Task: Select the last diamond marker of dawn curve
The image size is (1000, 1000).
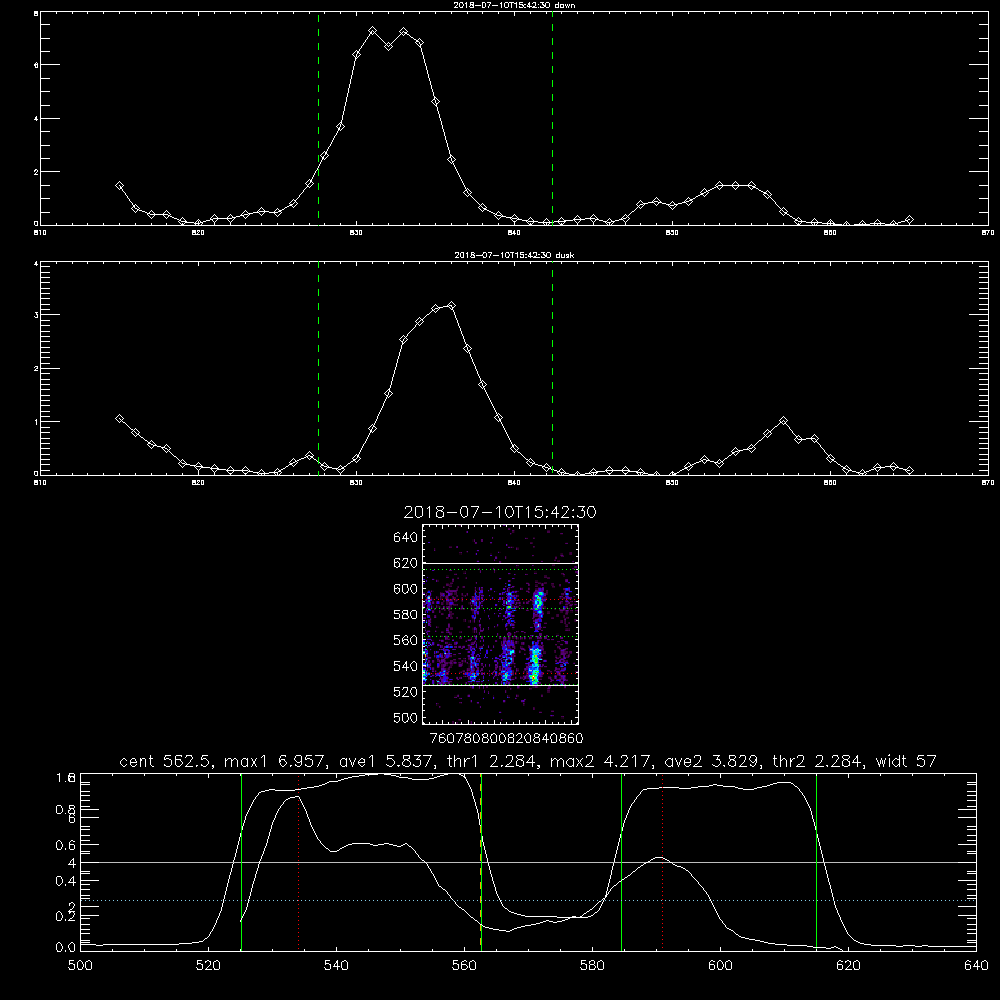Action: [909, 220]
